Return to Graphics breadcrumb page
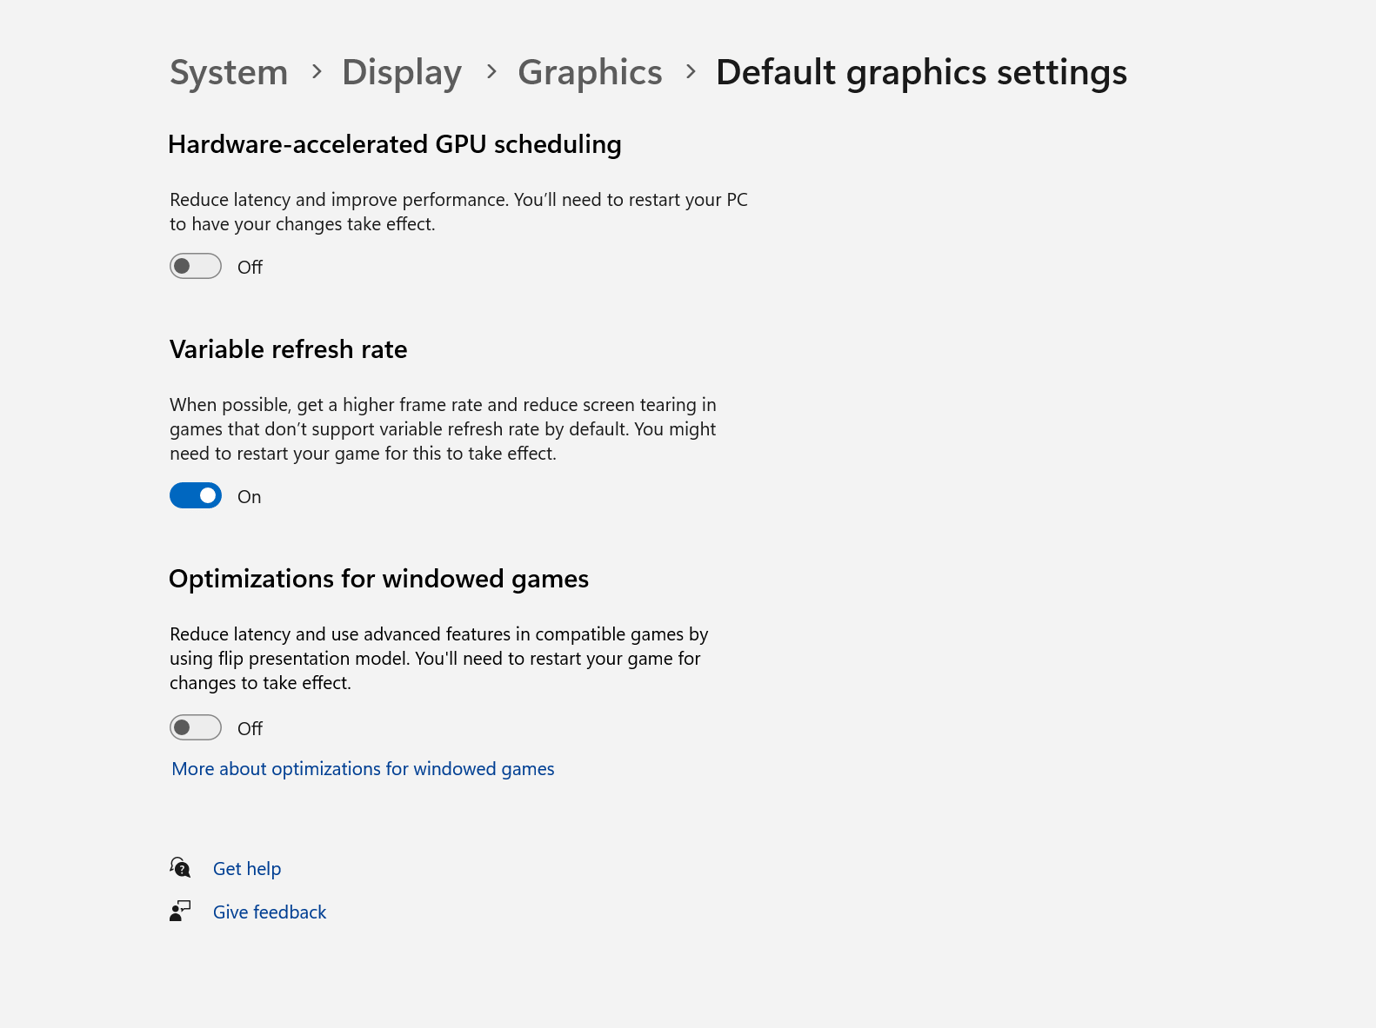The image size is (1376, 1028). point(590,72)
